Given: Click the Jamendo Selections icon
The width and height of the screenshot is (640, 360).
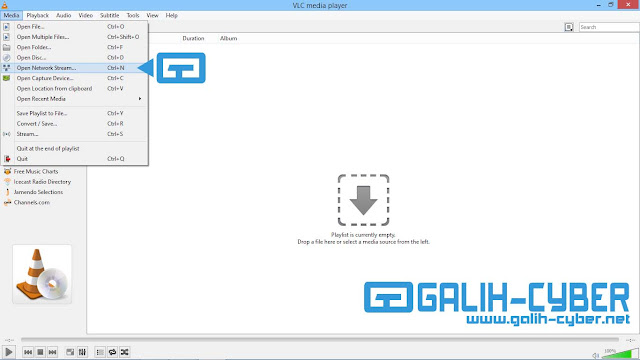Looking at the screenshot, I should coord(7,192).
